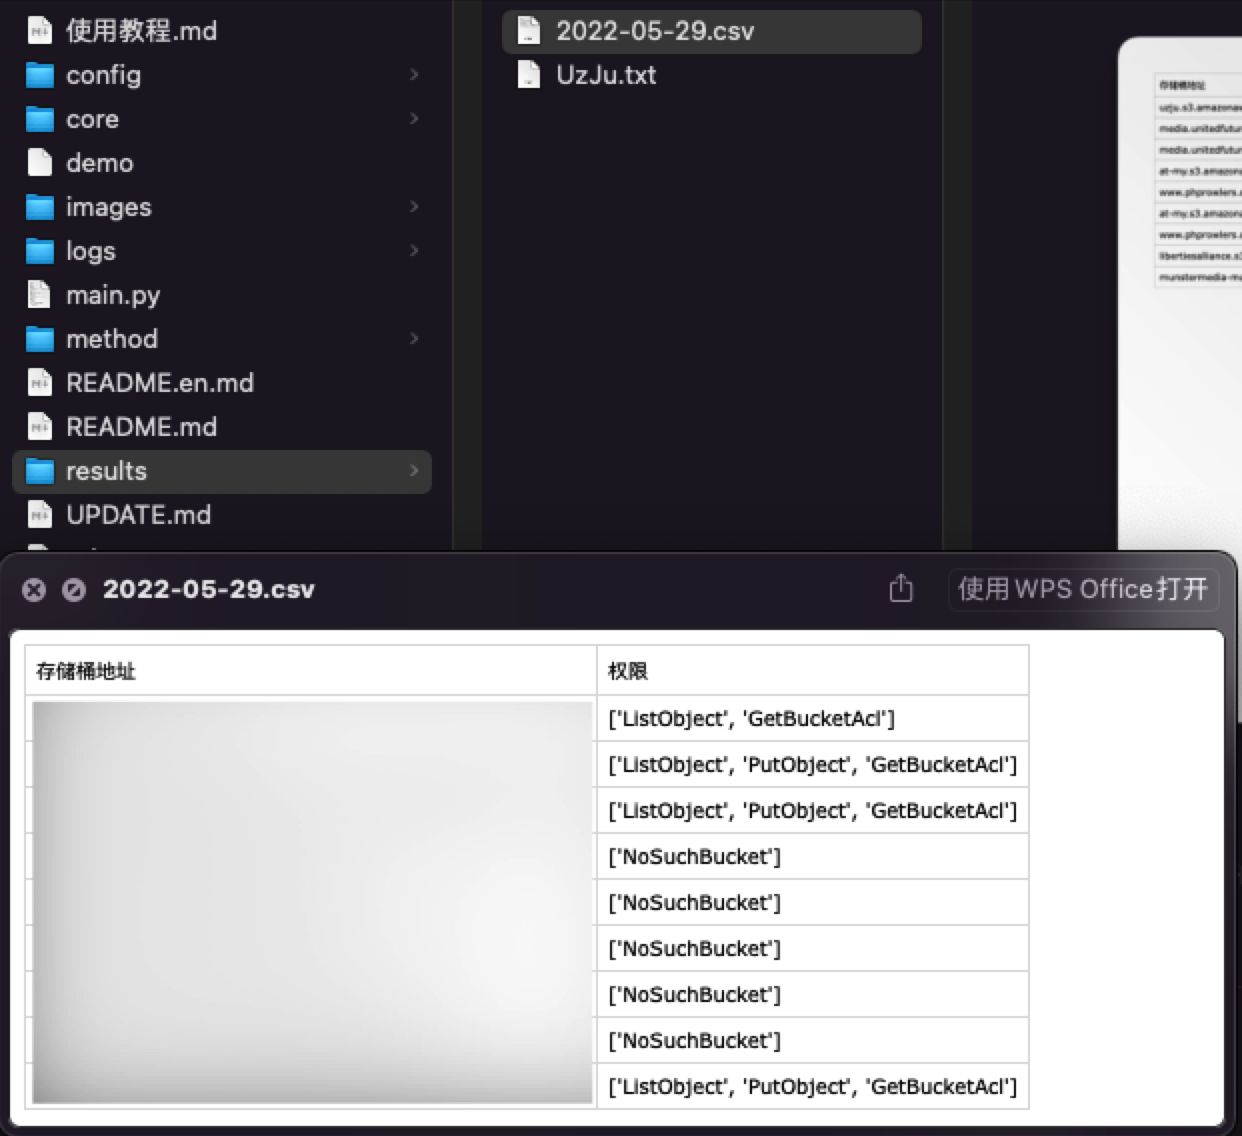Select the UPDATE.md file name
This screenshot has height=1136, width=1242.
pos(139,515)
